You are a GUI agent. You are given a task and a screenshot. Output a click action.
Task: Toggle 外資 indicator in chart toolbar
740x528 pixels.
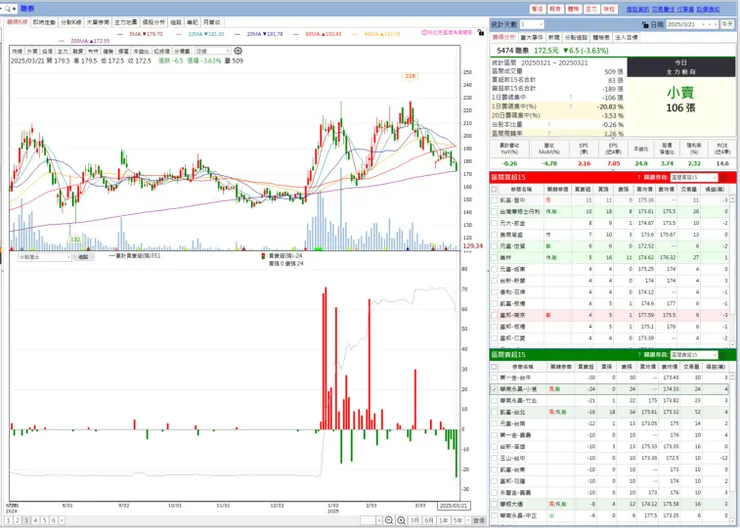pos(32,51)
